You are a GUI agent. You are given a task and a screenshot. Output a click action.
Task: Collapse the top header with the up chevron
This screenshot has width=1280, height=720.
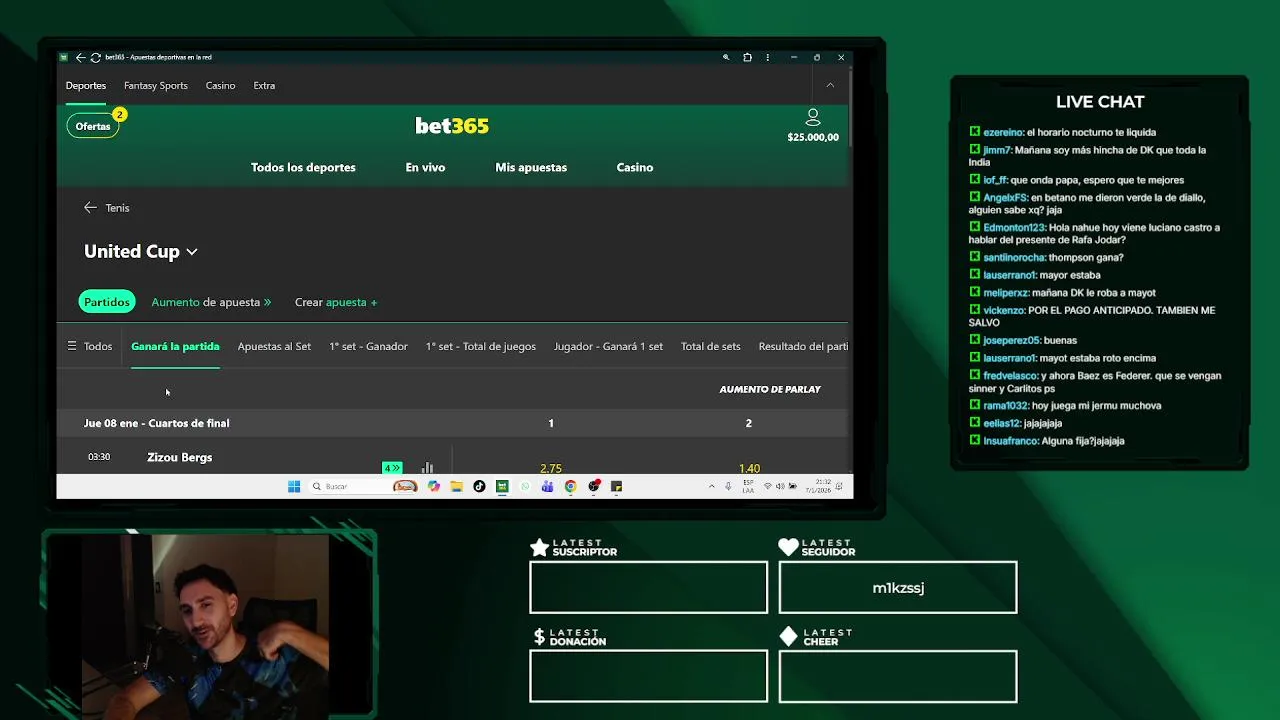point(830,85)
